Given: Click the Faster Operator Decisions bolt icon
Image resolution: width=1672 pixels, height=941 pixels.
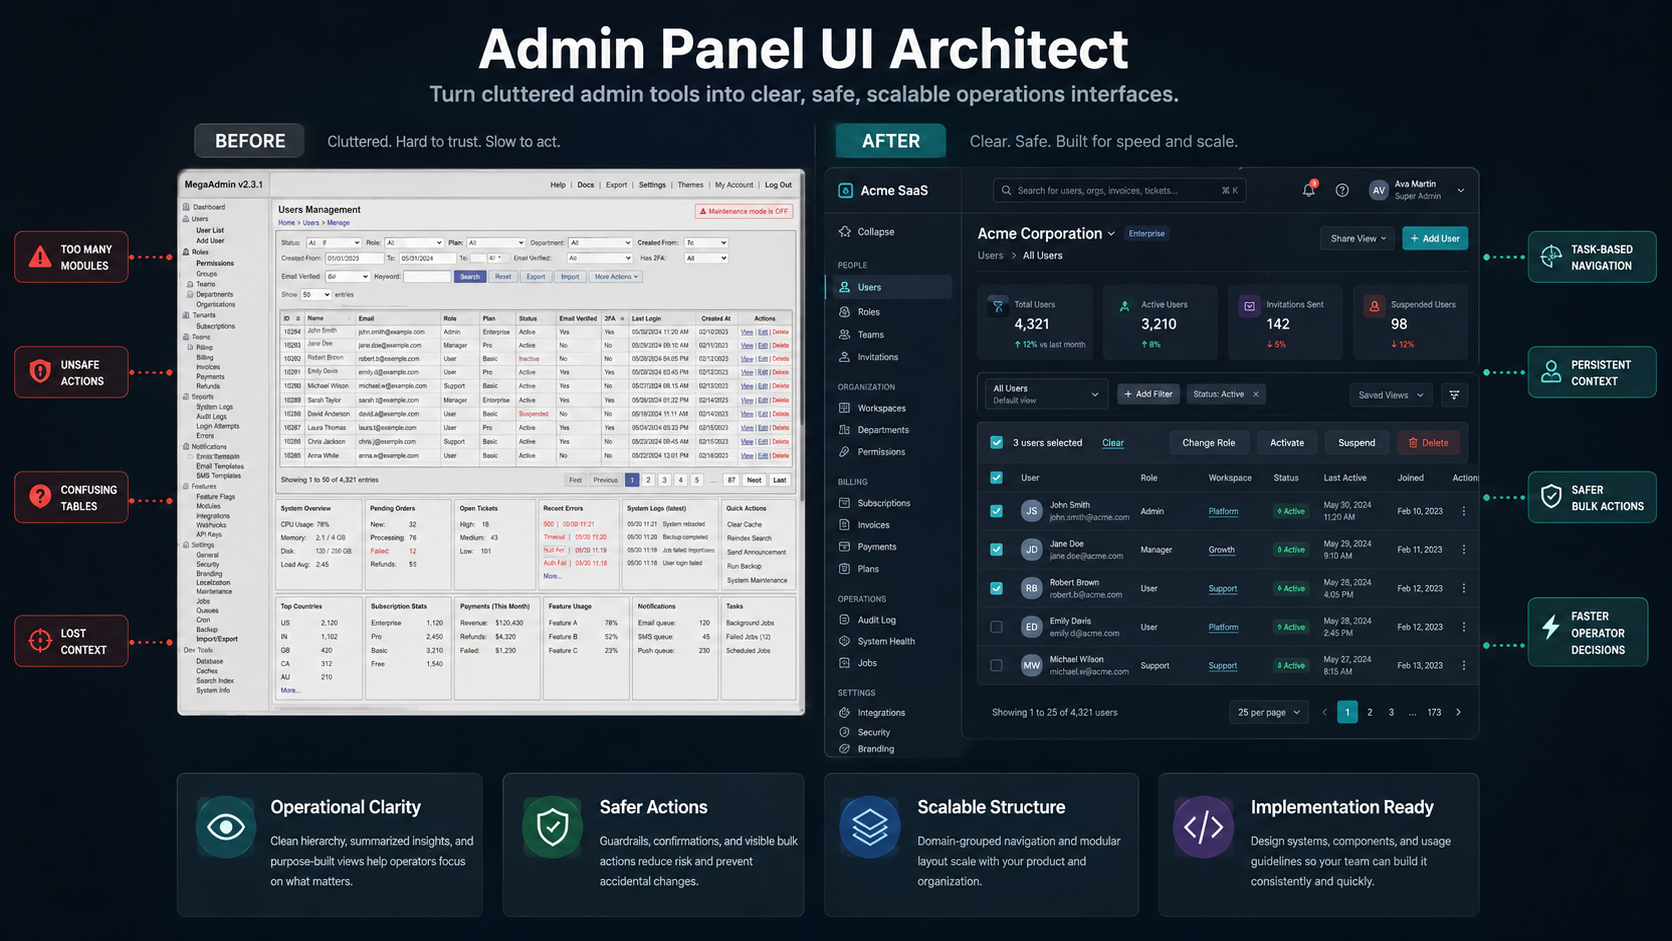Looking at the screenshot, I should coord(1551,628).
